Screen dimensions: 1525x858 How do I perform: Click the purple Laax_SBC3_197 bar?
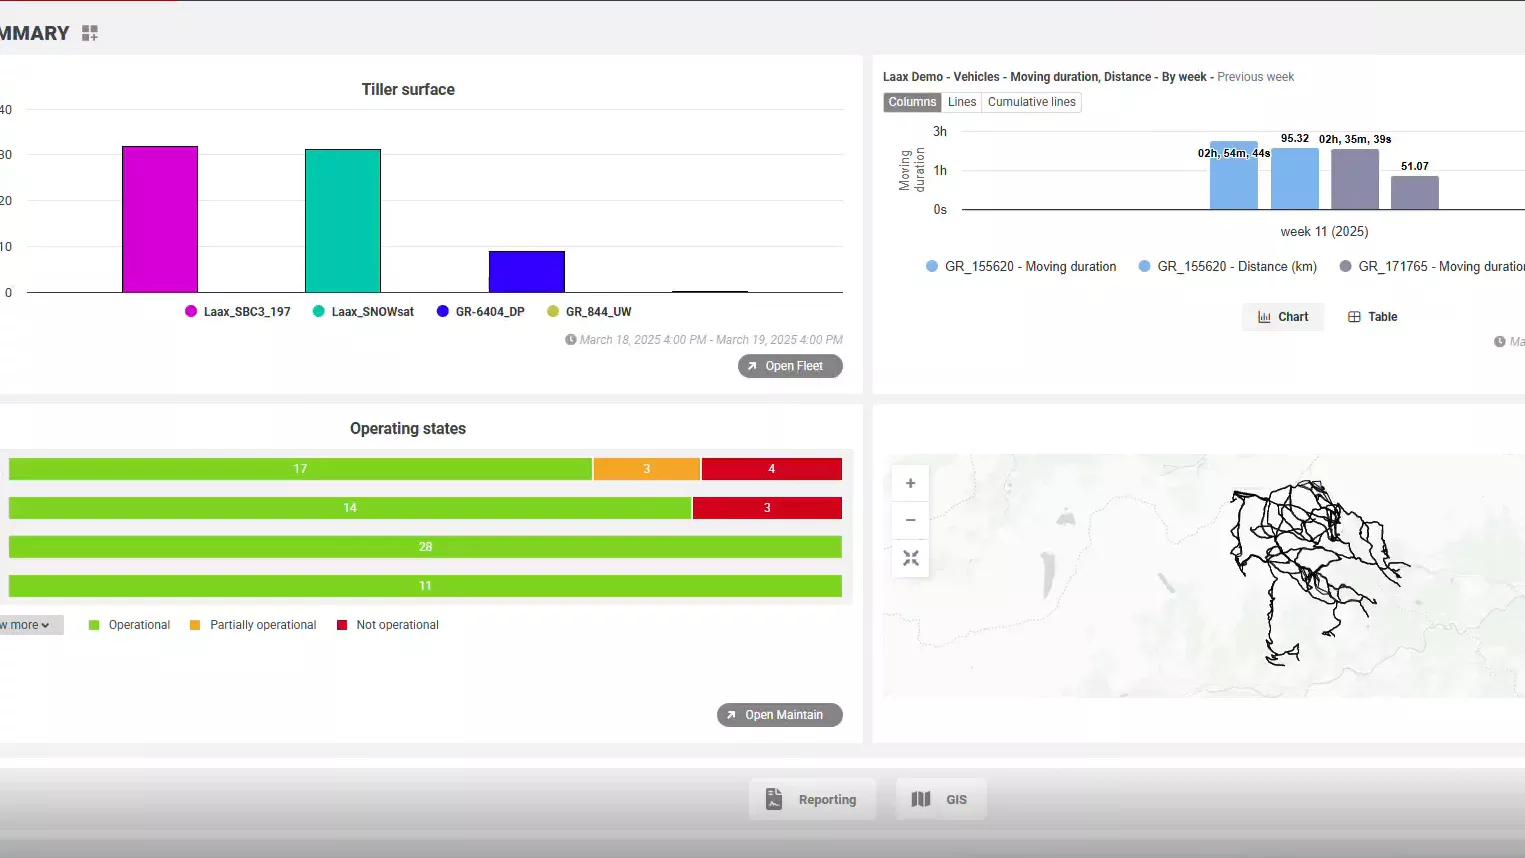tap(160, 219)
